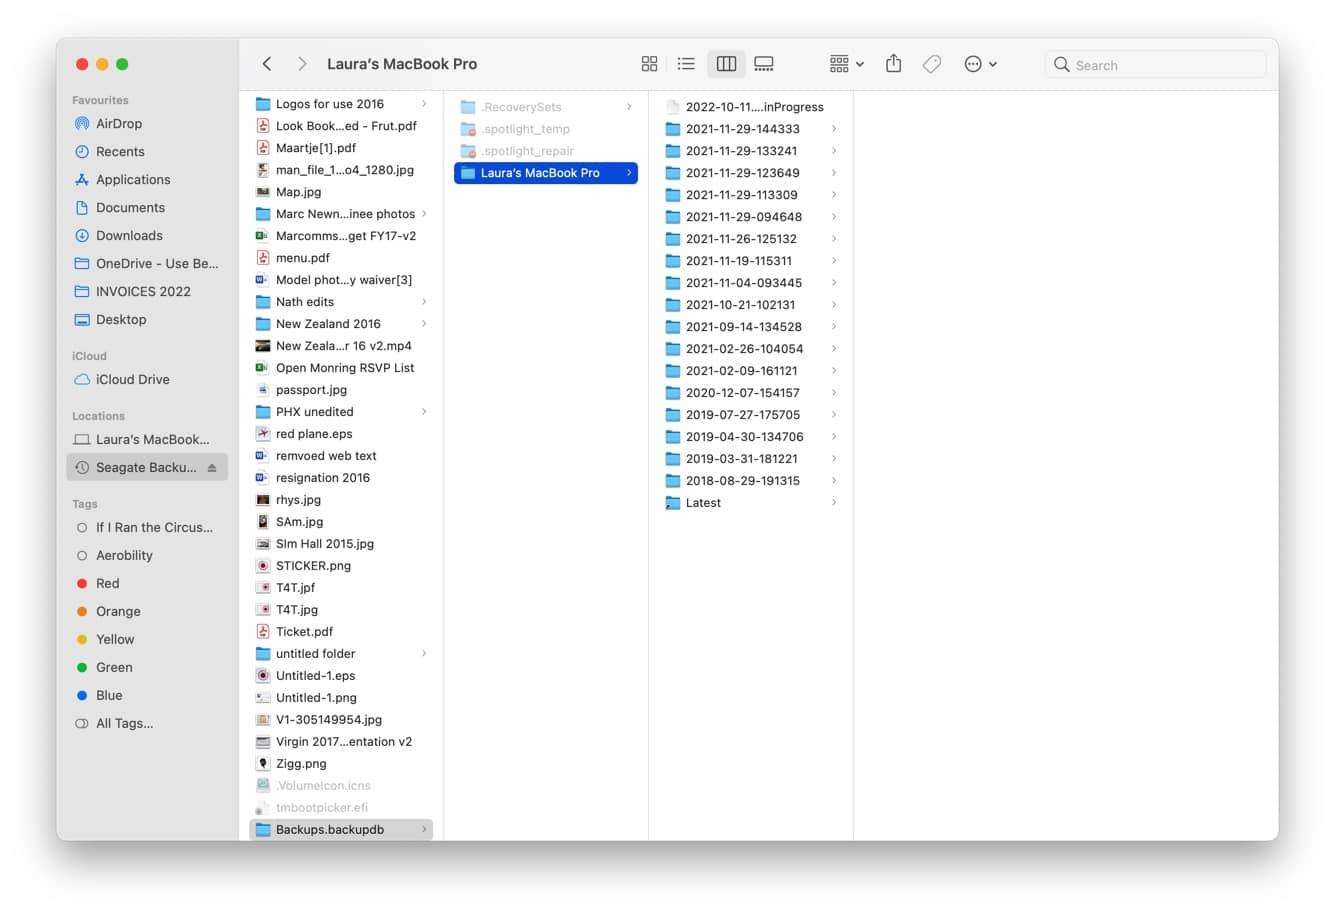Select the Backups.backupdb folder
The width and height of the screenshot is (1335, 915).
click(x=330, y=829)
